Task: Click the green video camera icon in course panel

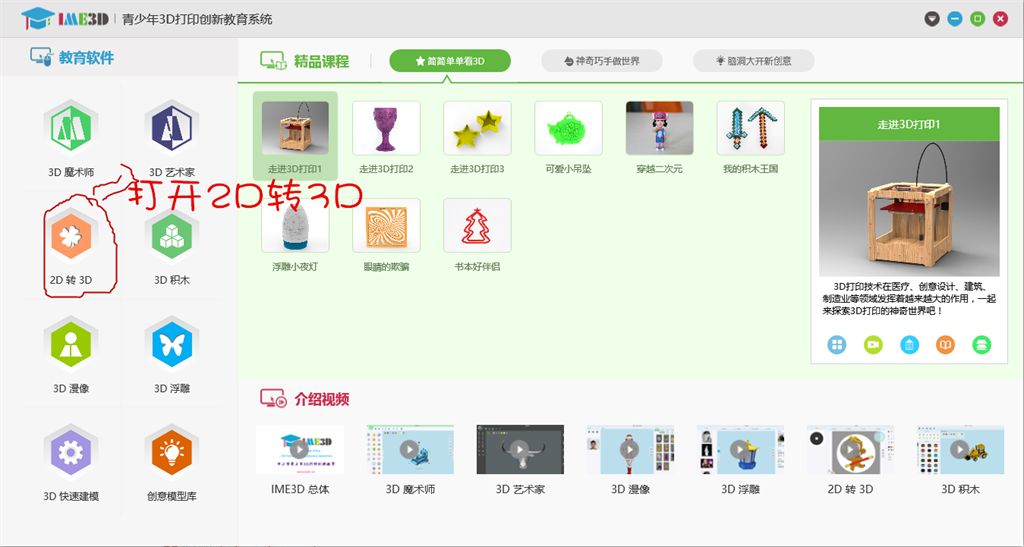Action: tap(873, 345)
